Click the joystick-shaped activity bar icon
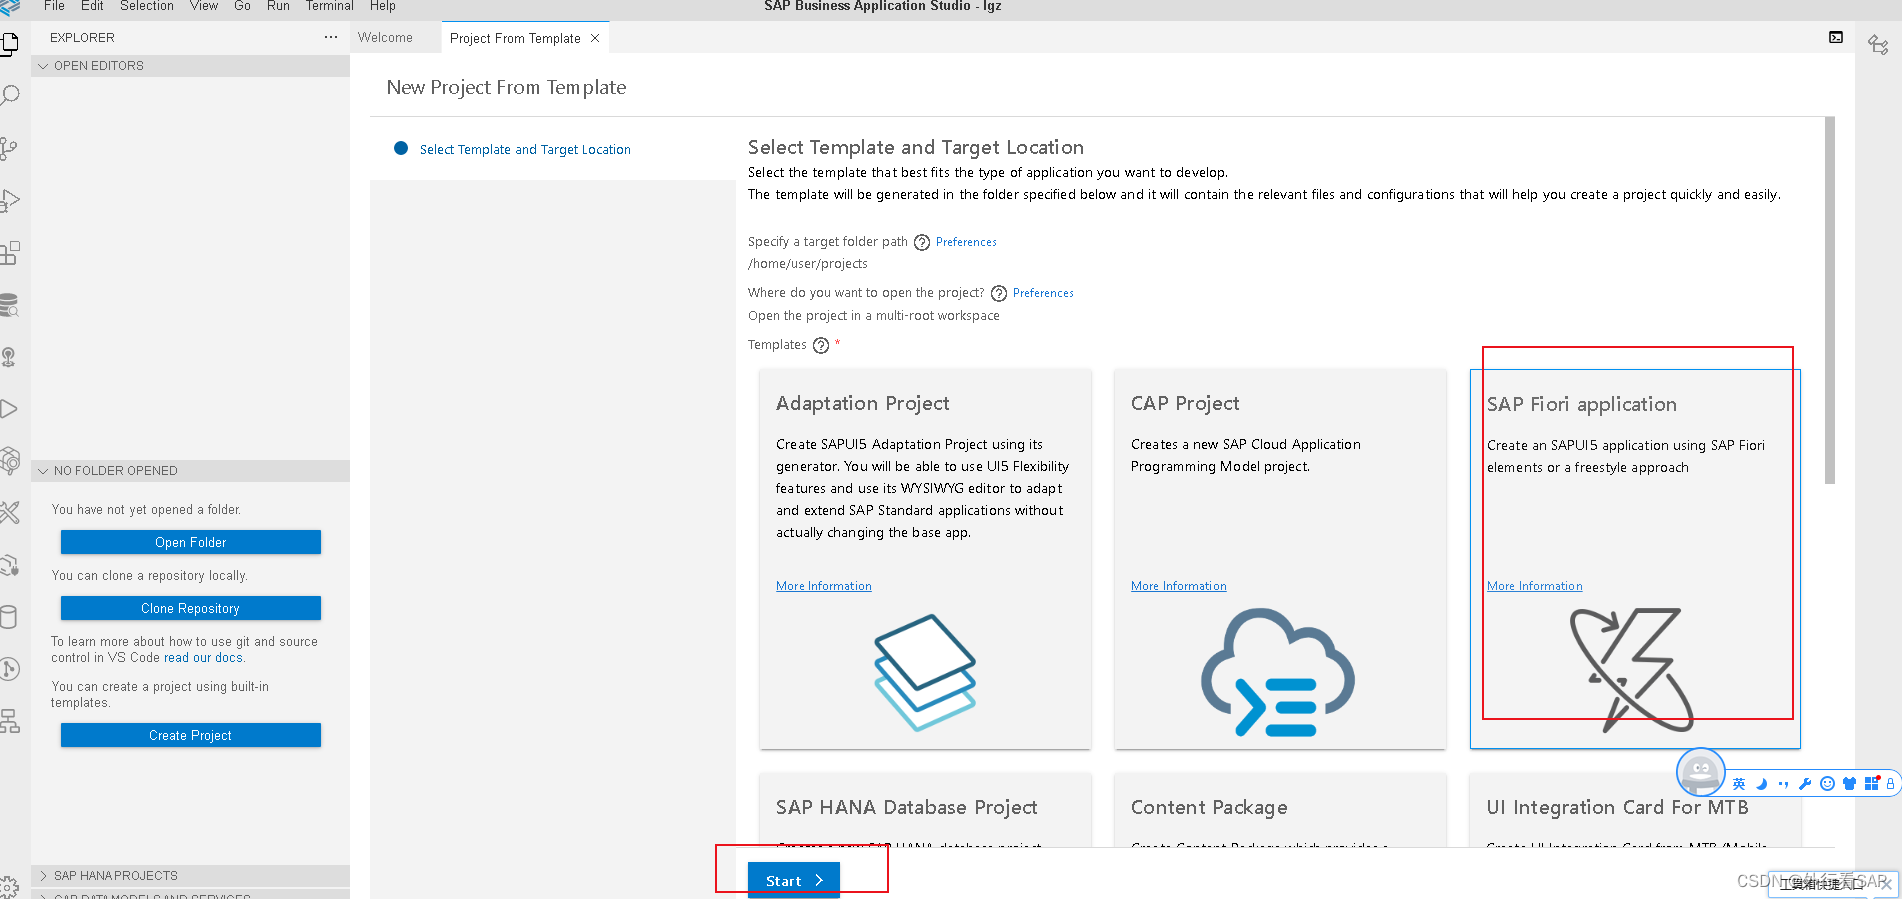1902x899 pixels. click(10, 357)
